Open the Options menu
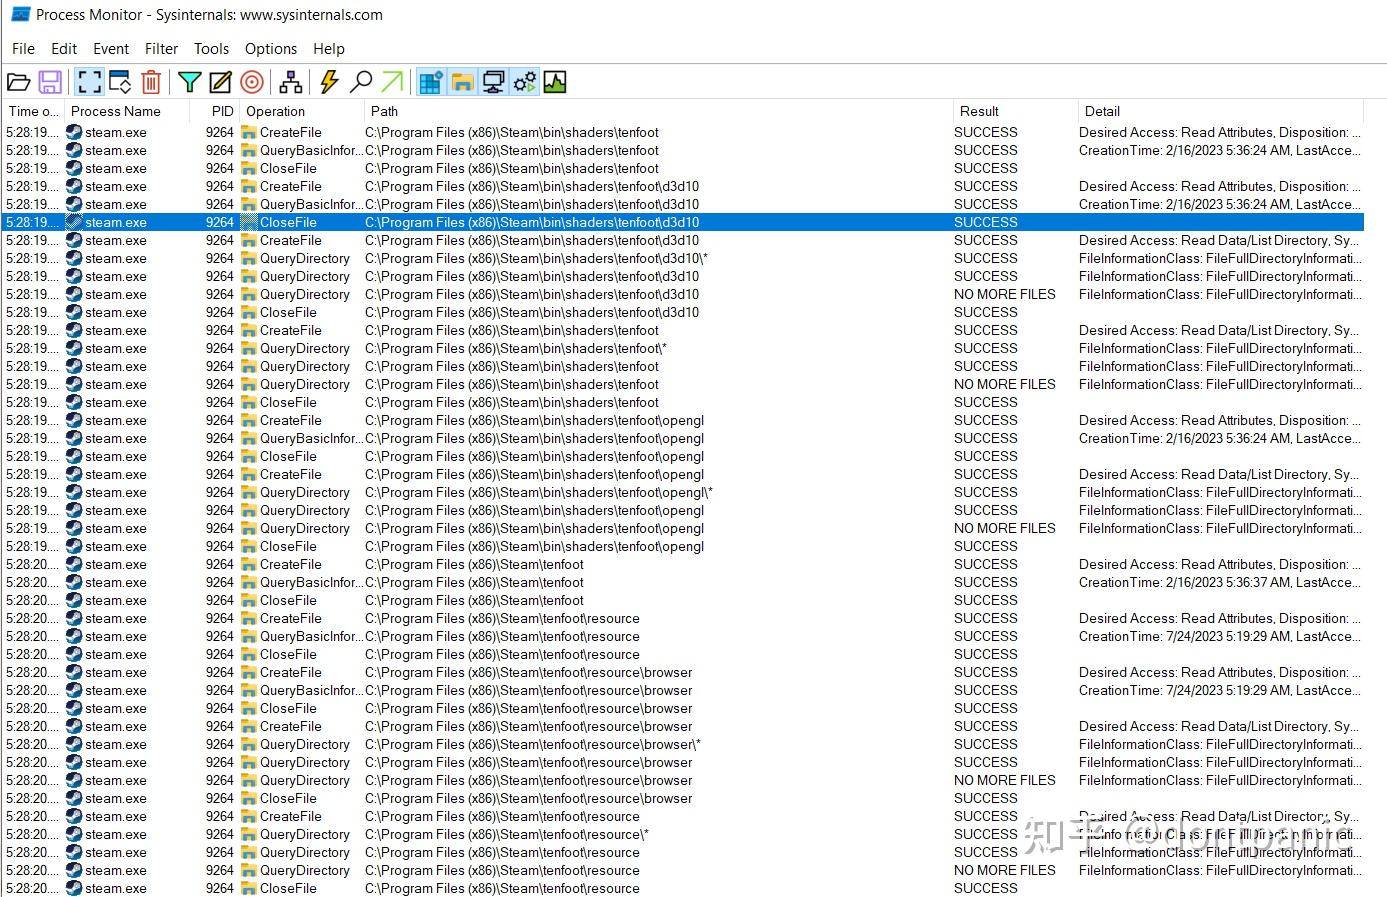 click(271, 48)
